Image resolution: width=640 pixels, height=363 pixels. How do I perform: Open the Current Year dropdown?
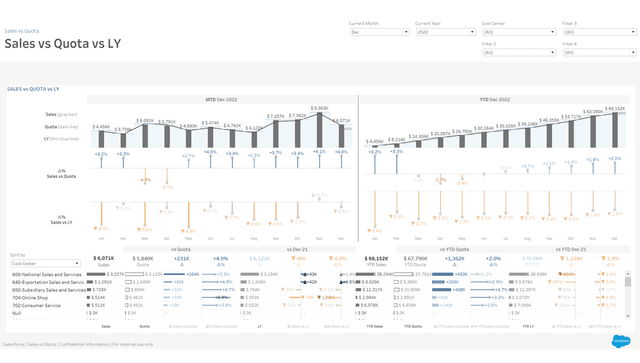[446, 32]
